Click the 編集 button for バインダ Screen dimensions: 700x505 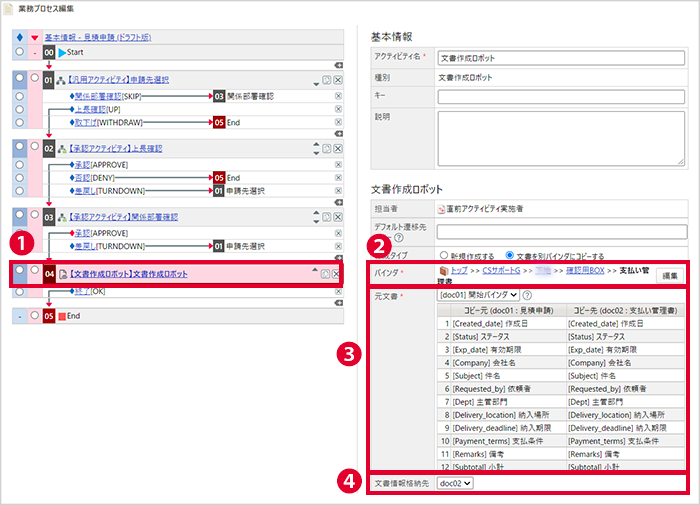[670, 276]
